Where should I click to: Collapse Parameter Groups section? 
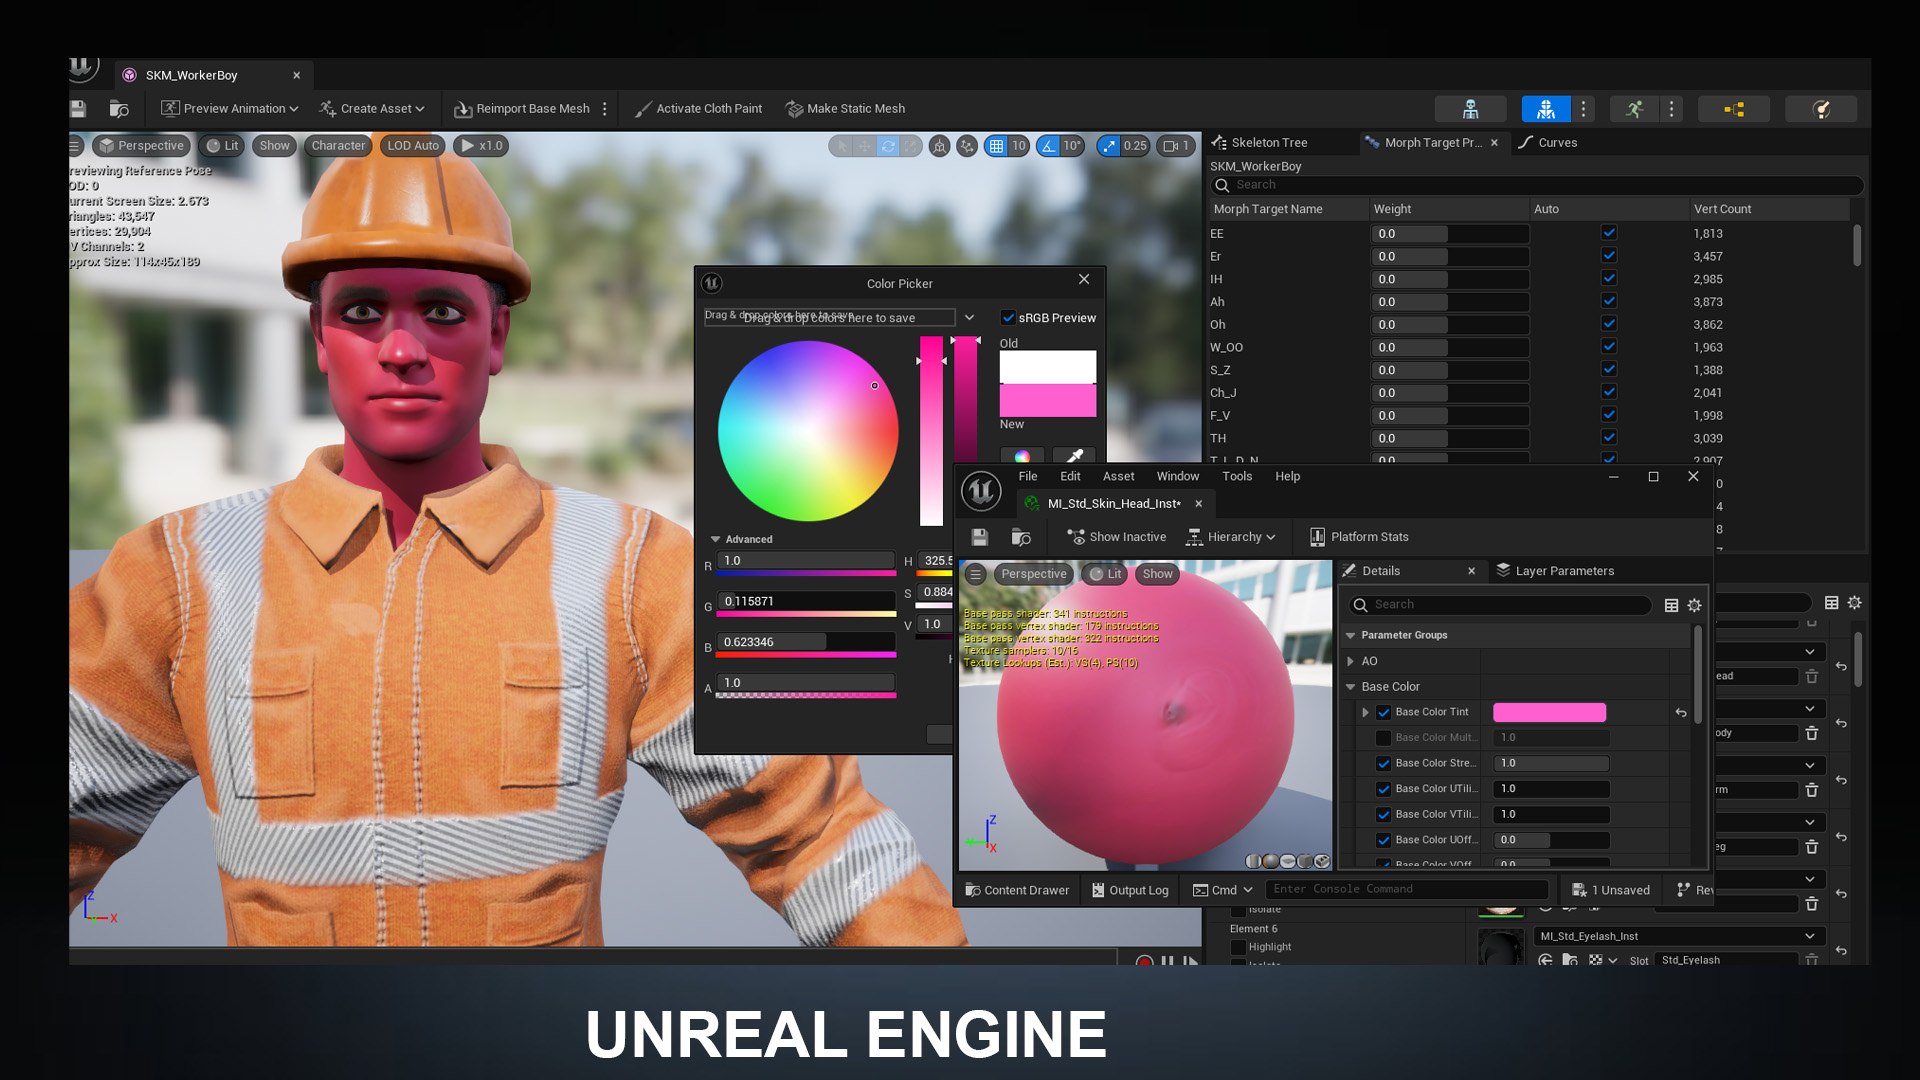click(x=1351, y=636)
